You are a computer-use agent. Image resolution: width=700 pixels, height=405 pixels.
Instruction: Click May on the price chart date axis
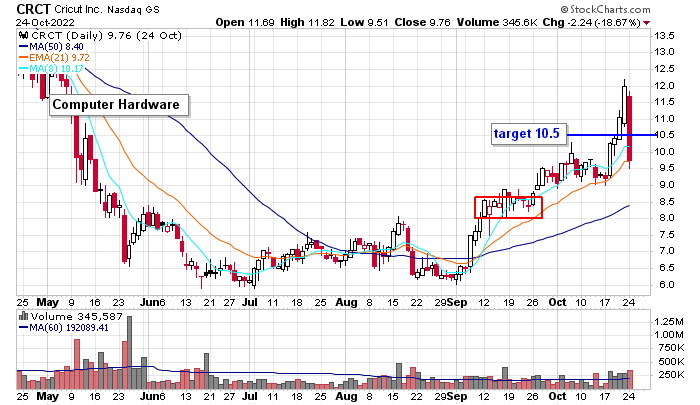[48, 303]
